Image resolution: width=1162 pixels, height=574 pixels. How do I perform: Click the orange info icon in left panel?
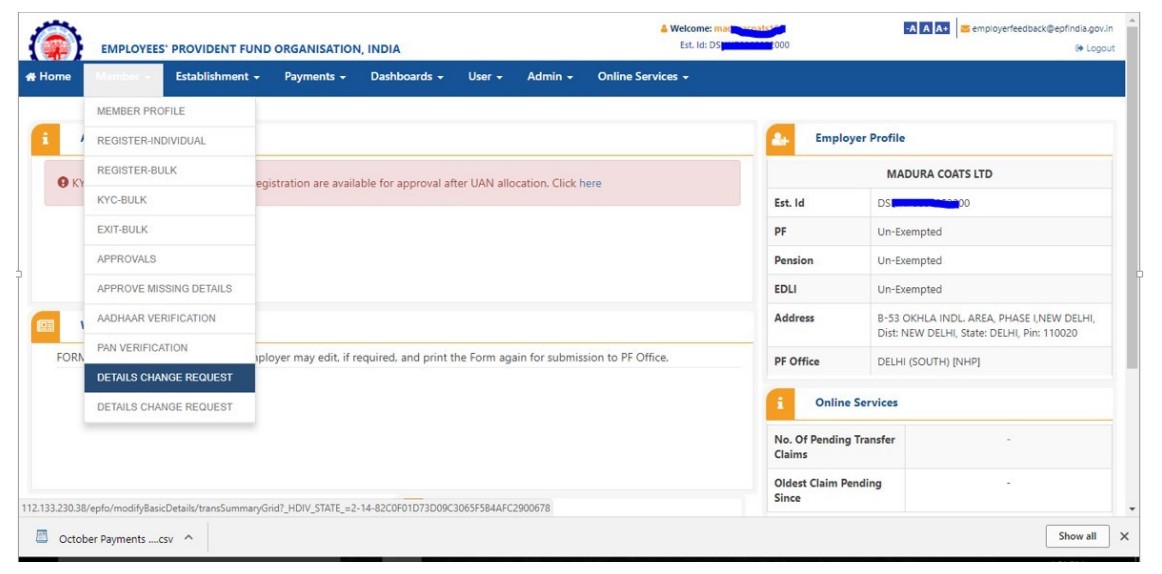pos(46,139)
